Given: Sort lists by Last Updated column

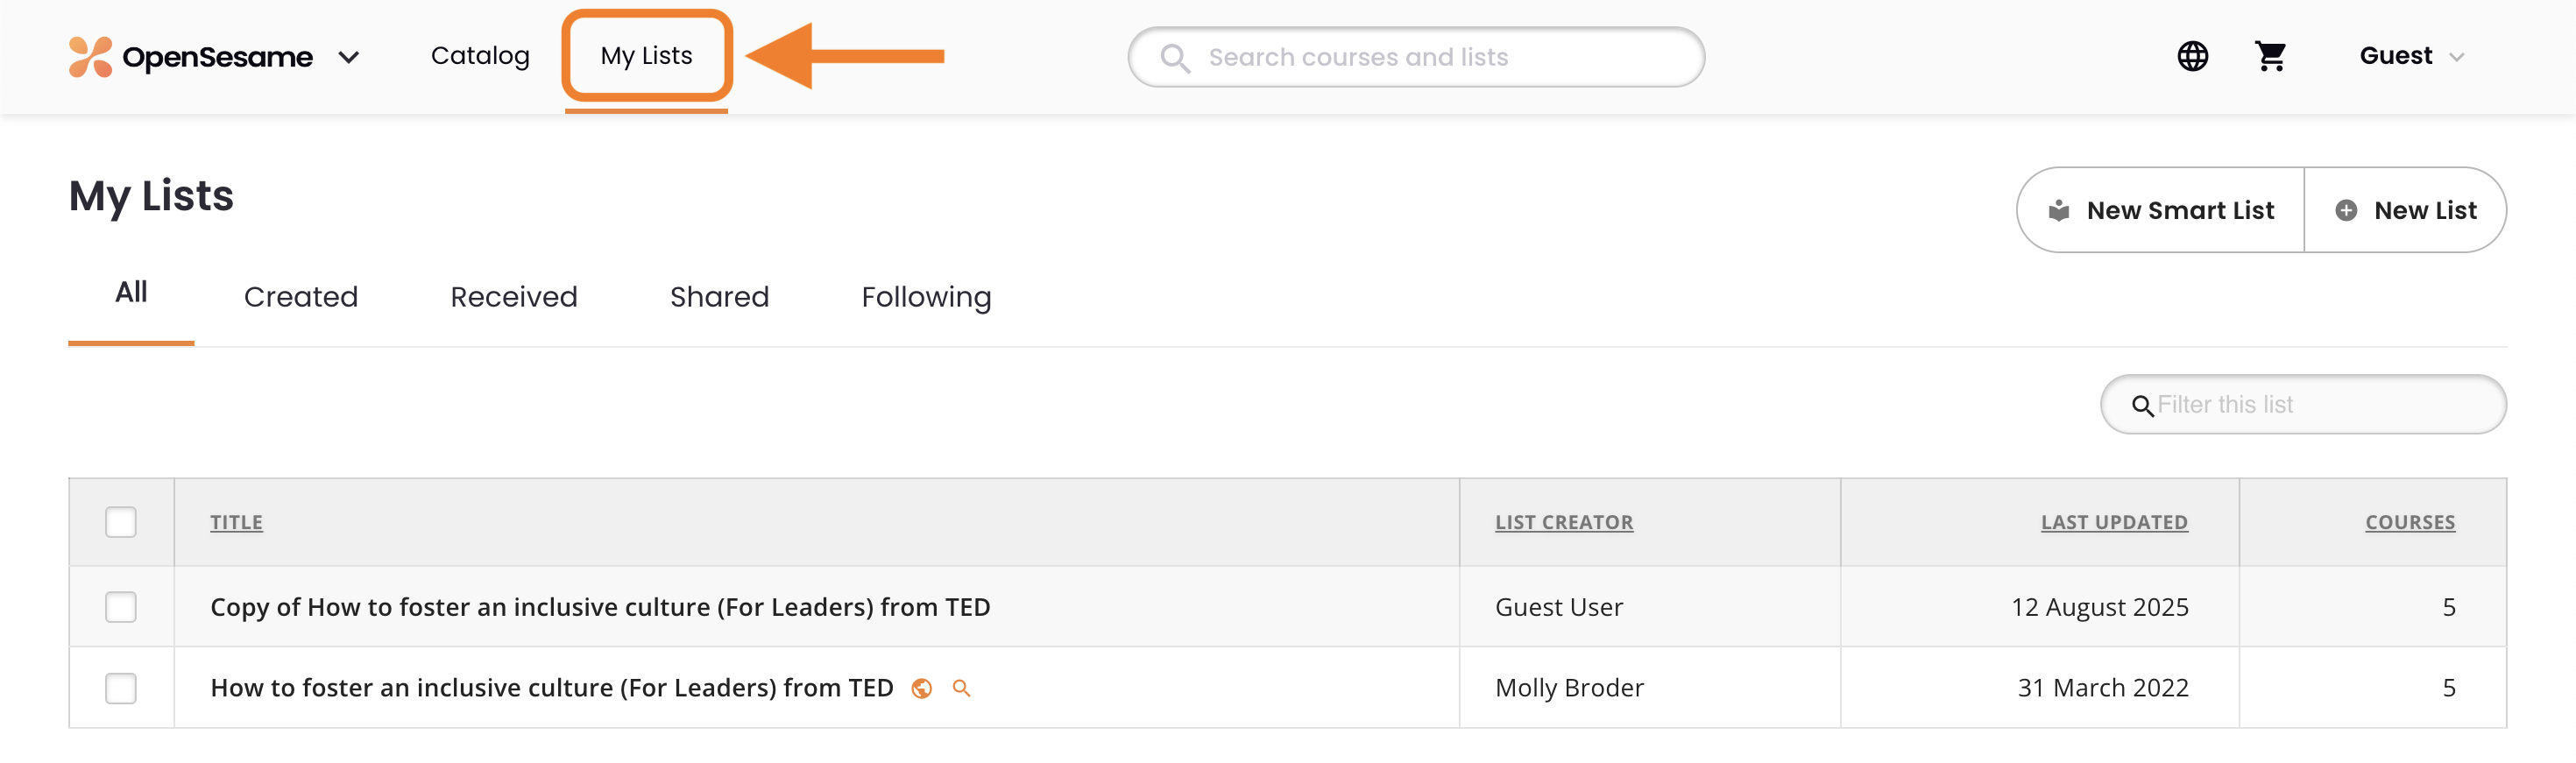Looking at the screenshot, I should (x=2113, y=522).
